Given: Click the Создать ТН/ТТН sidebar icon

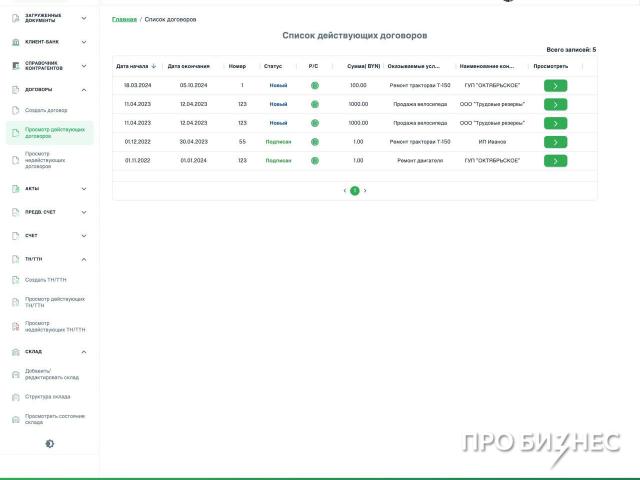Looking at the screenshot, I should 15,279.
